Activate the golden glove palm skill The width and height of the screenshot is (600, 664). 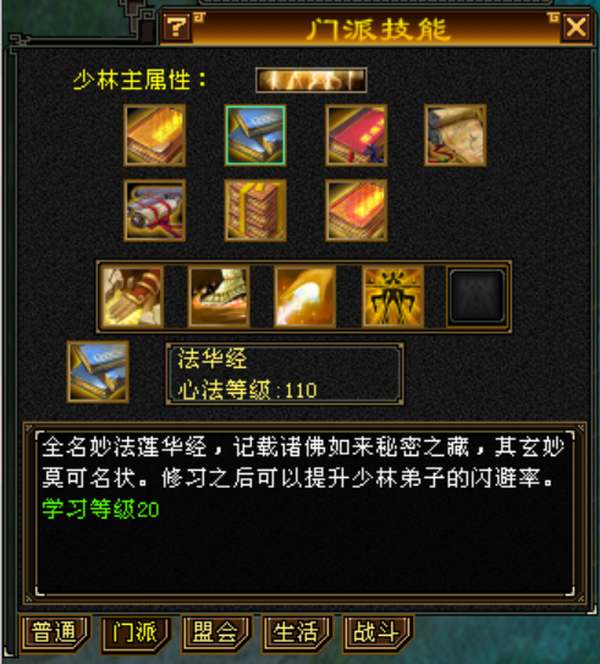133,297
